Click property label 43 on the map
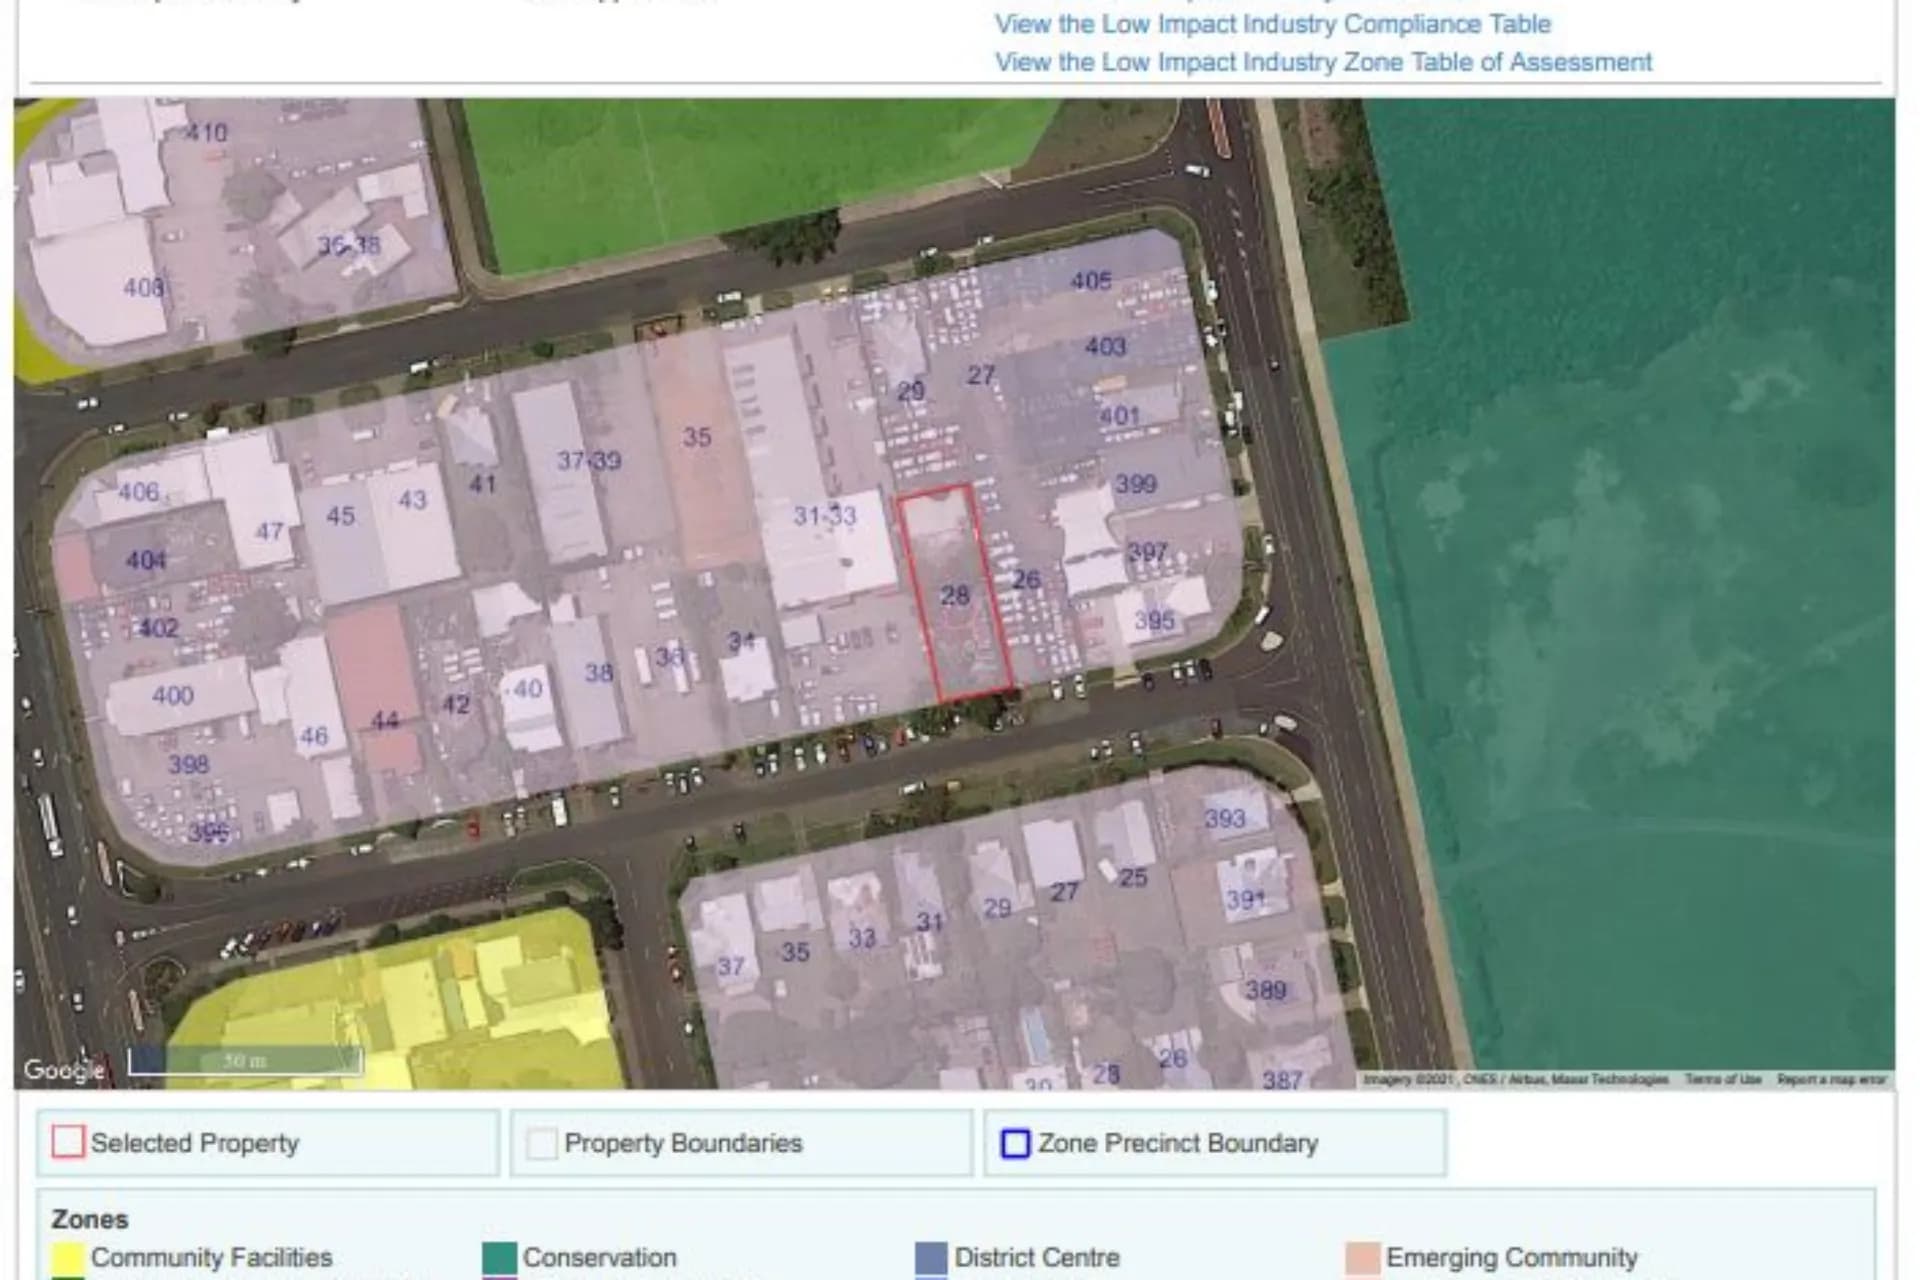 (x=412, y=500)
